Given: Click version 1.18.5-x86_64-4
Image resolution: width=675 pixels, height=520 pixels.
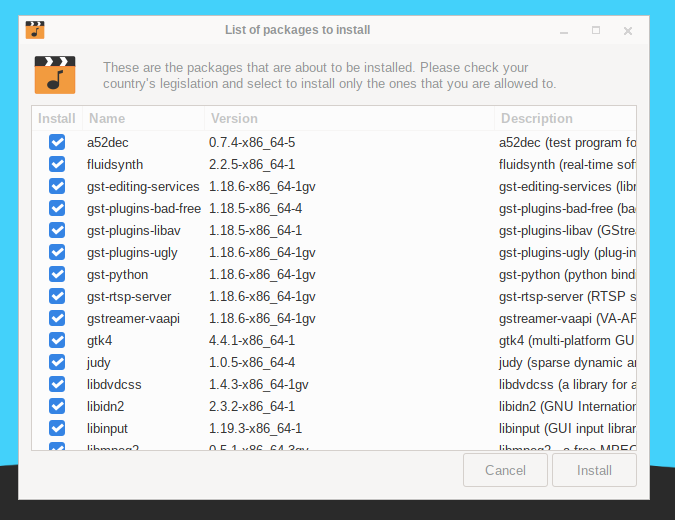Looking at the screenshot, I should click(x=255, y=209).
